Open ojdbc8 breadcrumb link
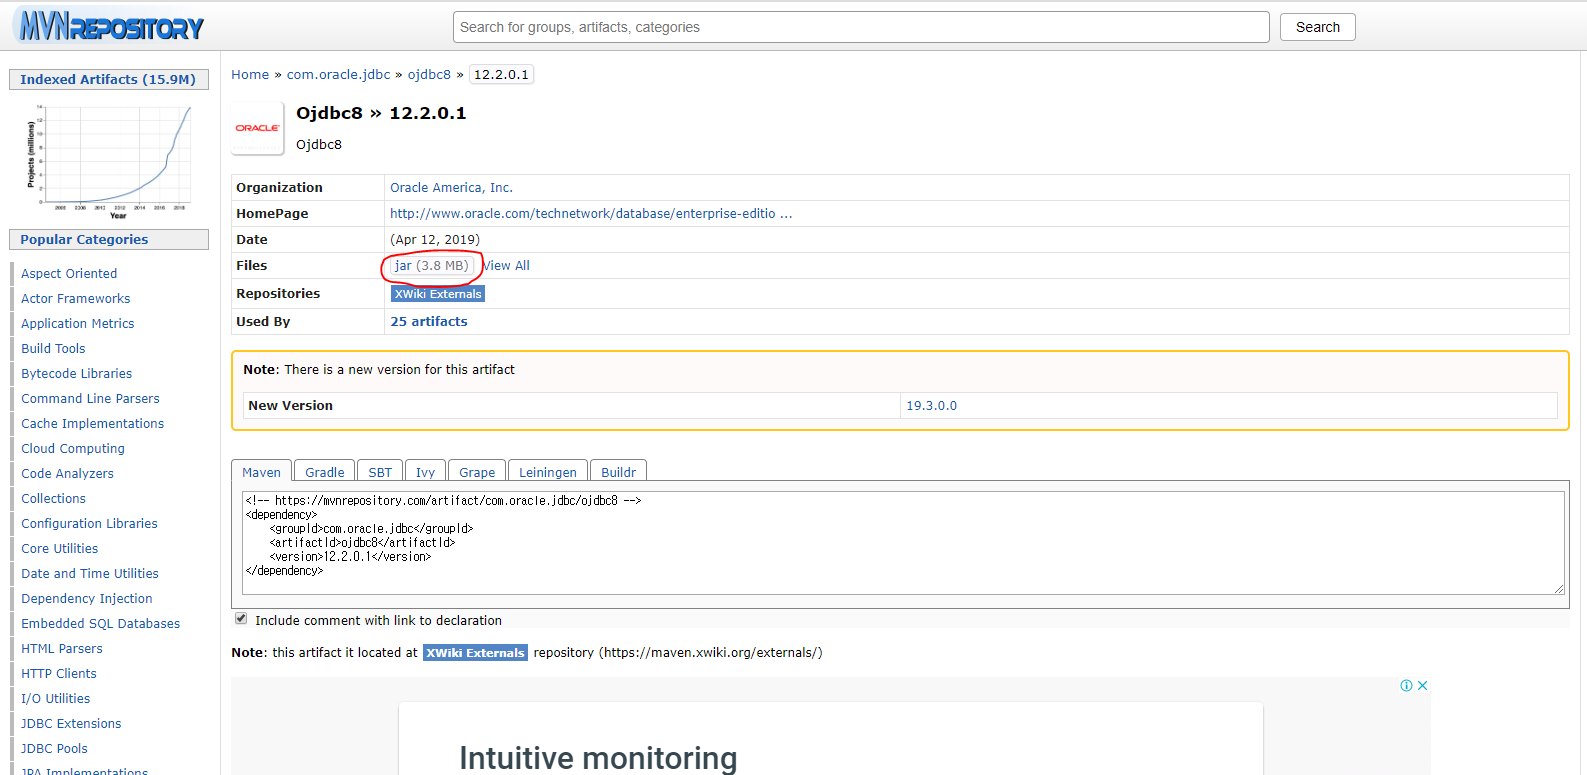 coord(429,75)
